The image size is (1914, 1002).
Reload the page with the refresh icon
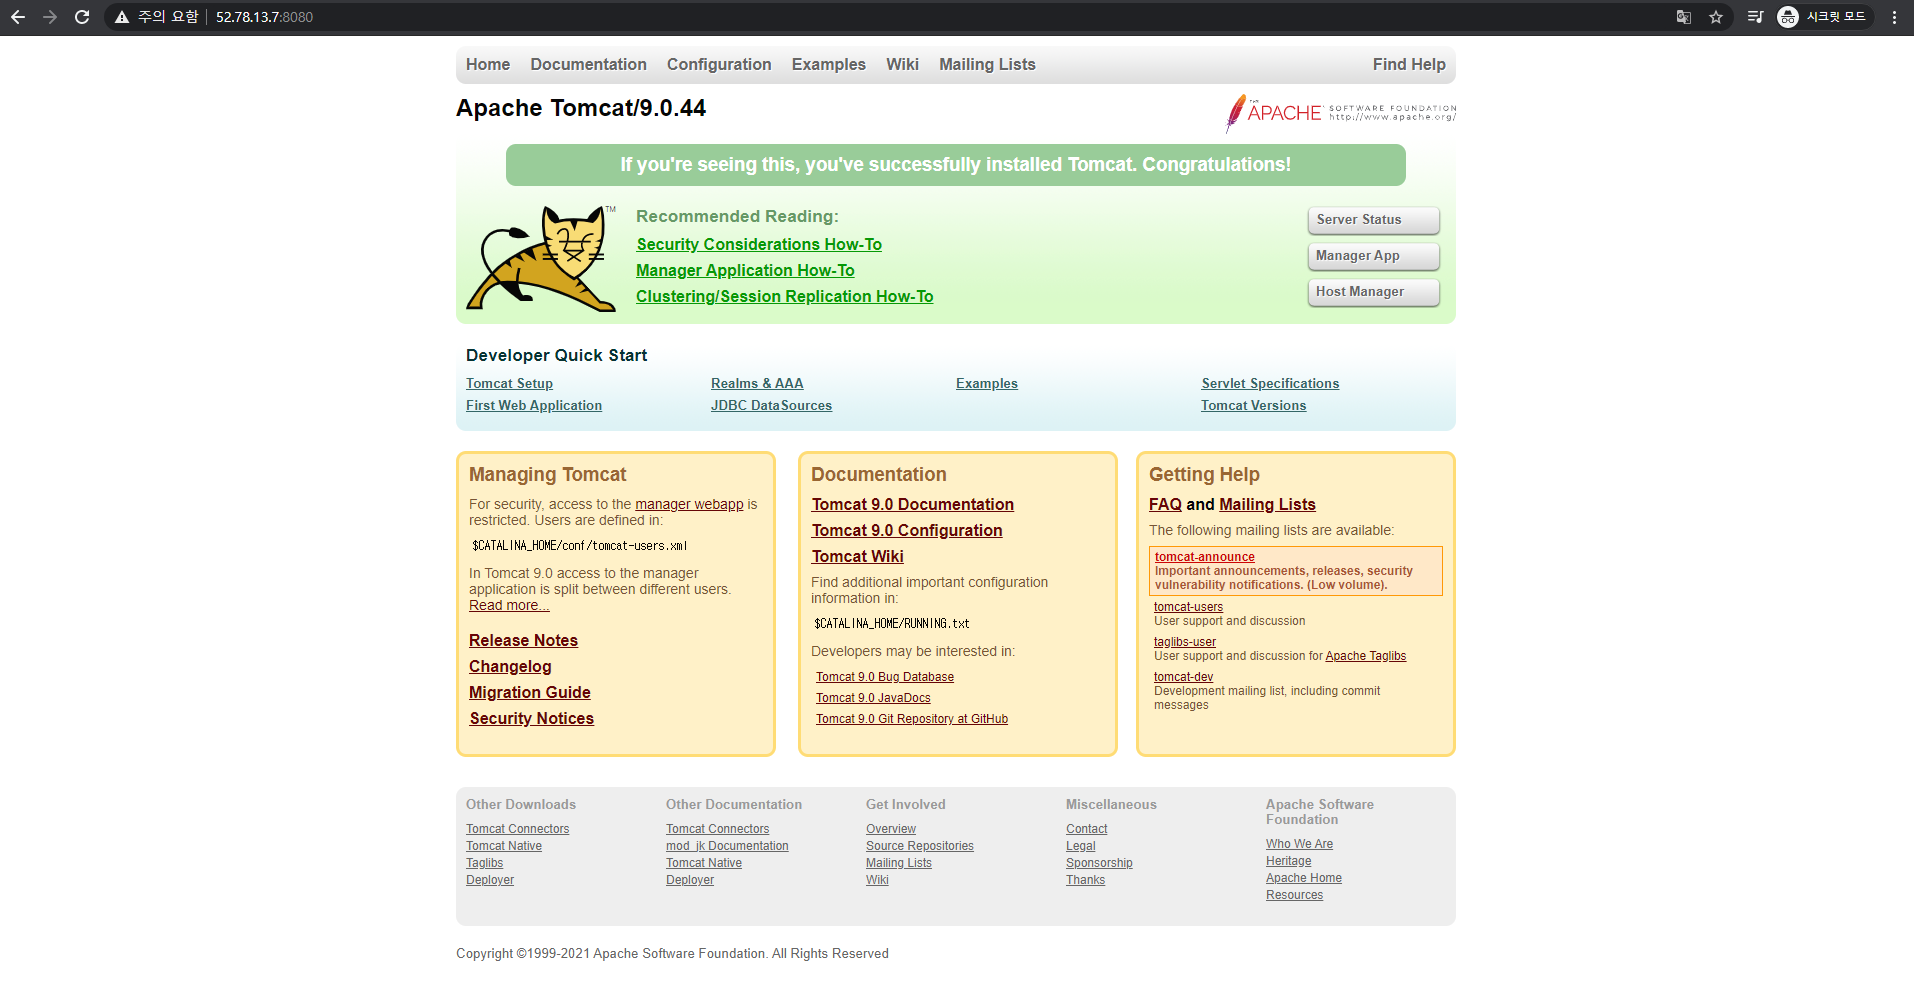(82, 17)
